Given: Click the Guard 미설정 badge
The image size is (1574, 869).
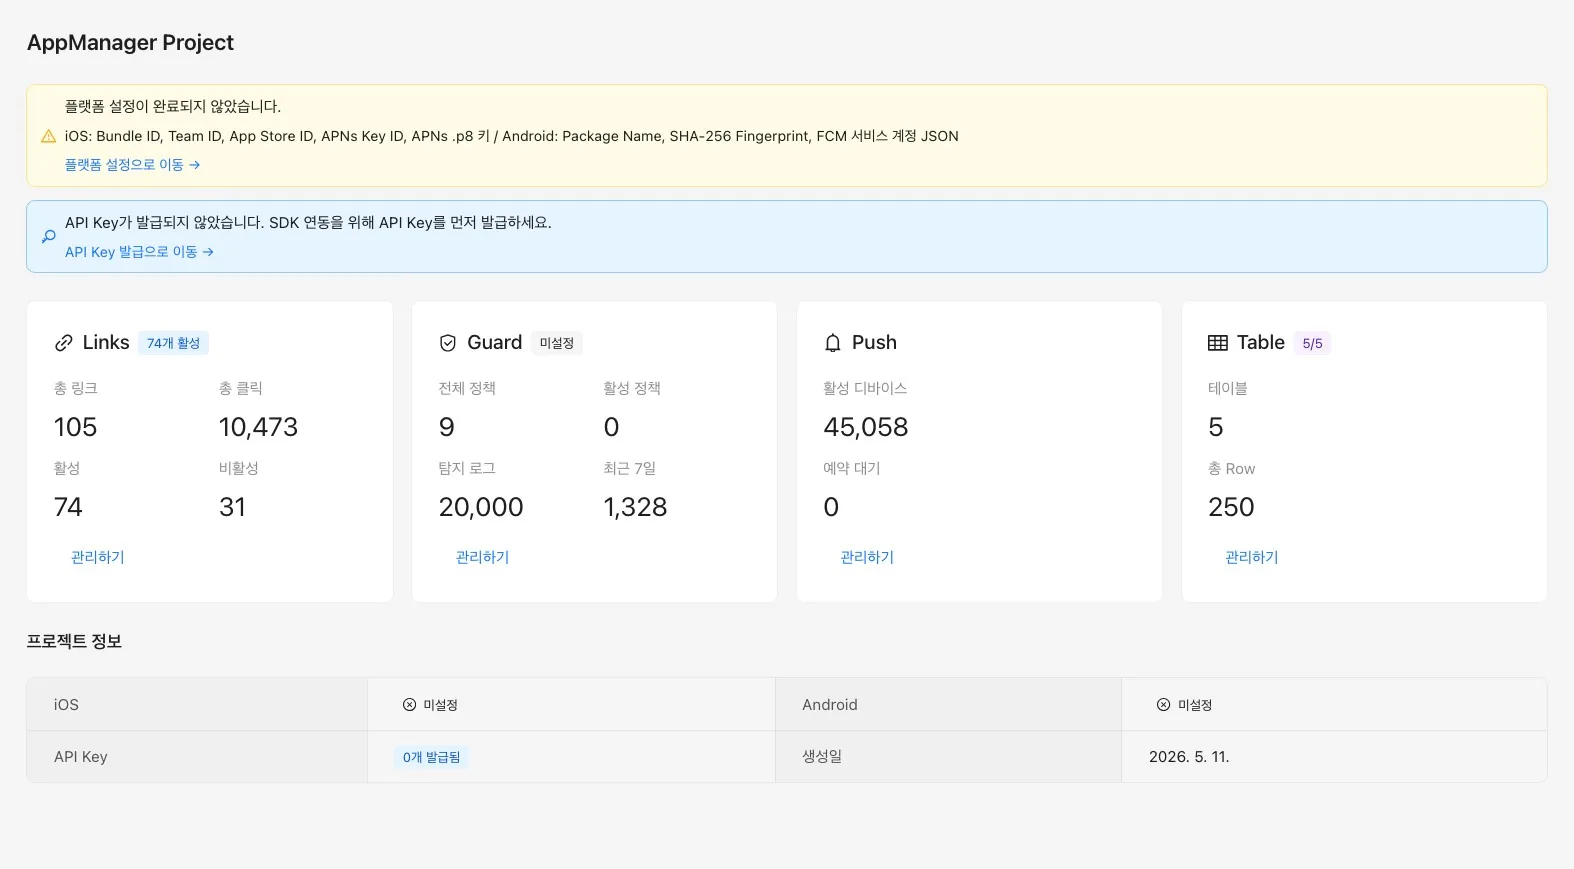Looking at the screenshot, I should (x=557, y=343).
